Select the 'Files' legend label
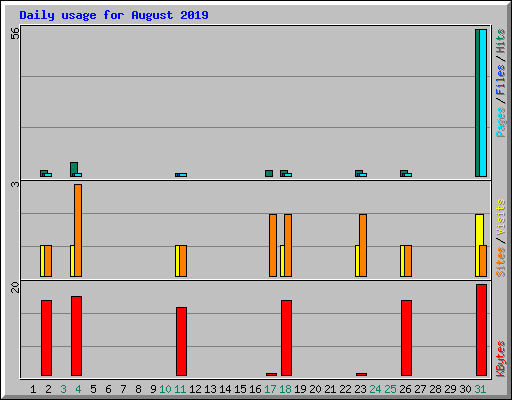The width and height of the screenshot is (512, 400). point(501,80)
